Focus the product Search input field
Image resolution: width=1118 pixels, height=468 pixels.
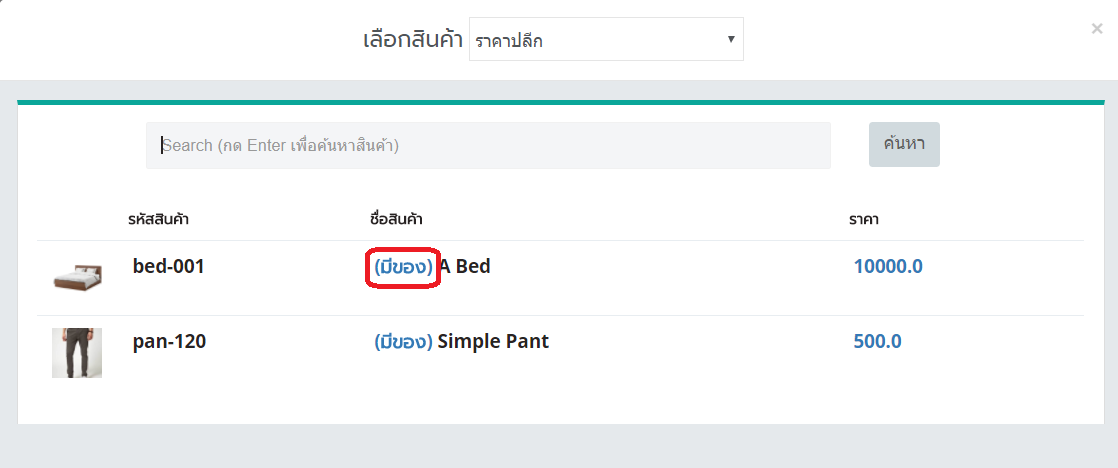[488, 145]
